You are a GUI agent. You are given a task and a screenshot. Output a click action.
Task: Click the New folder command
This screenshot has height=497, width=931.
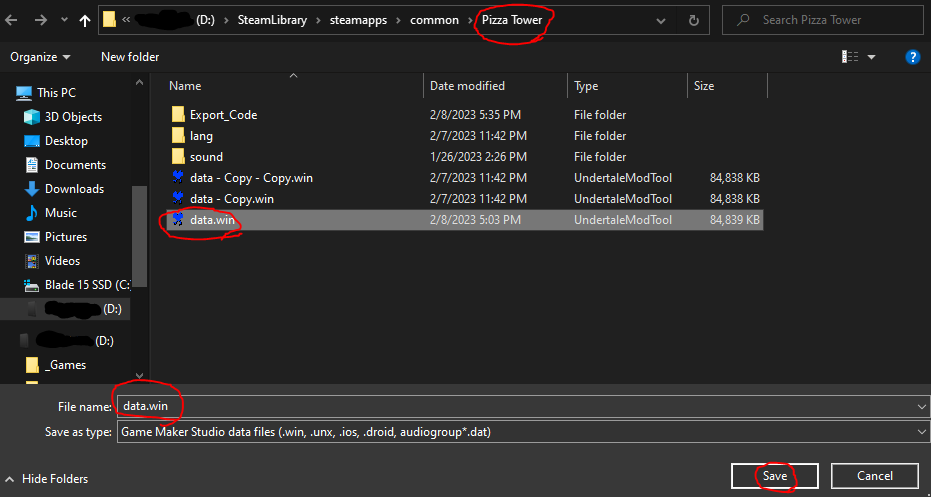130,57
